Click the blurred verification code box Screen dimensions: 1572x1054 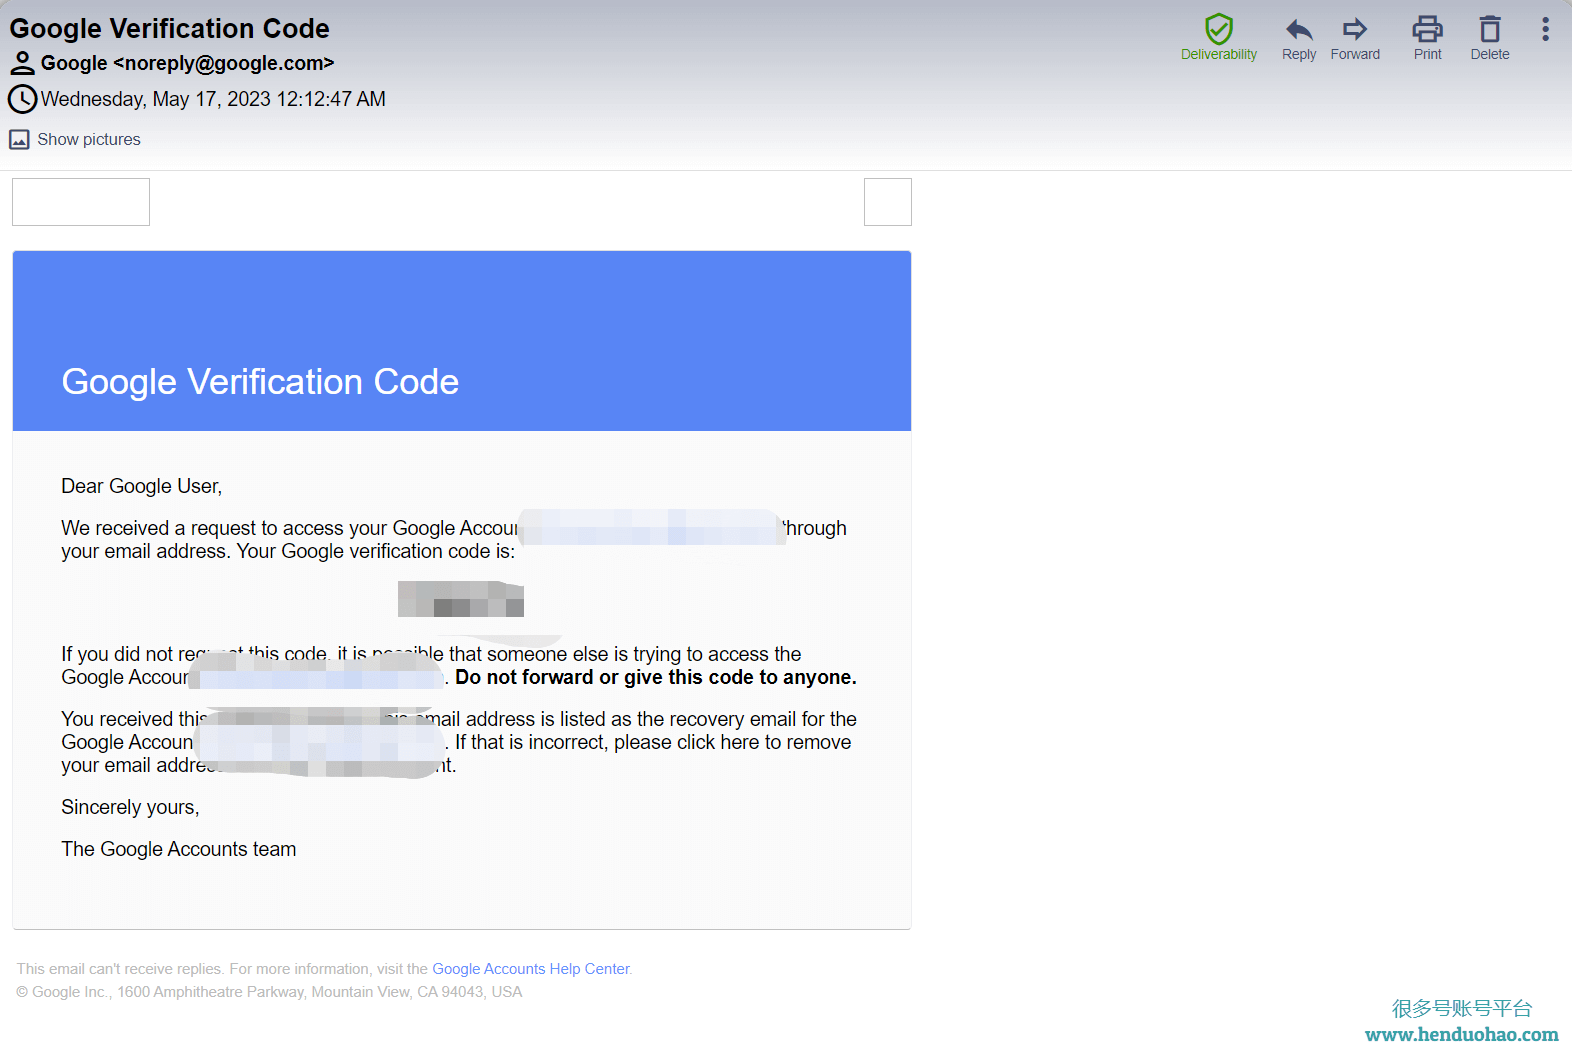[x=461, y=599]
